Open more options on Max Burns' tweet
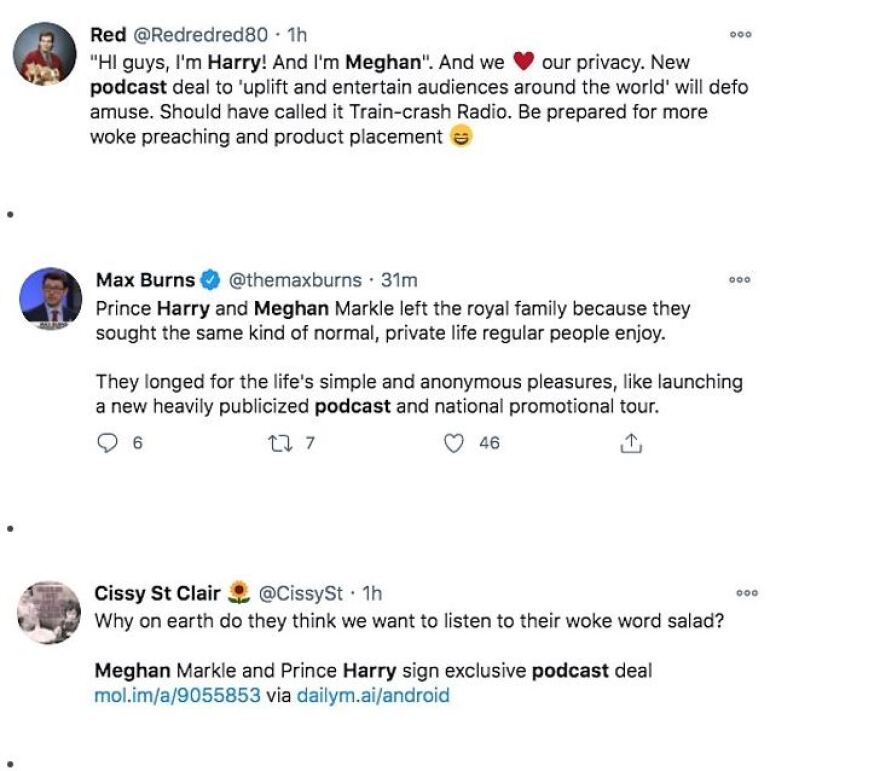 tap(741, 280)
